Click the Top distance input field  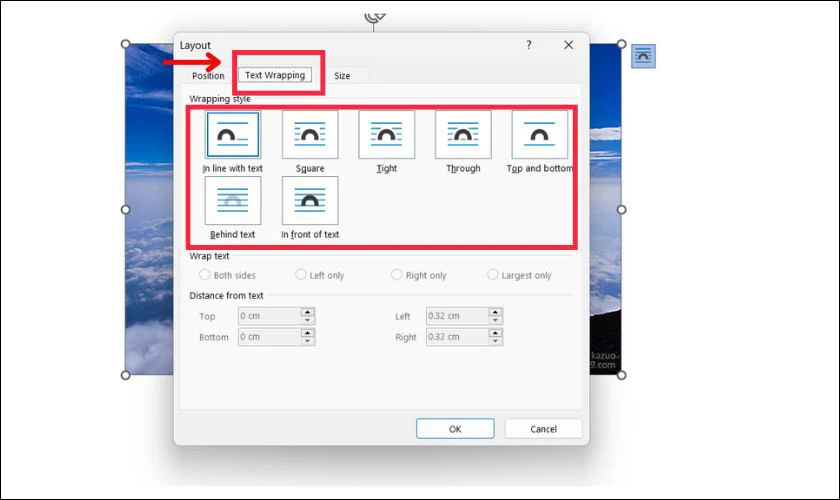click(x=269, y=316)
